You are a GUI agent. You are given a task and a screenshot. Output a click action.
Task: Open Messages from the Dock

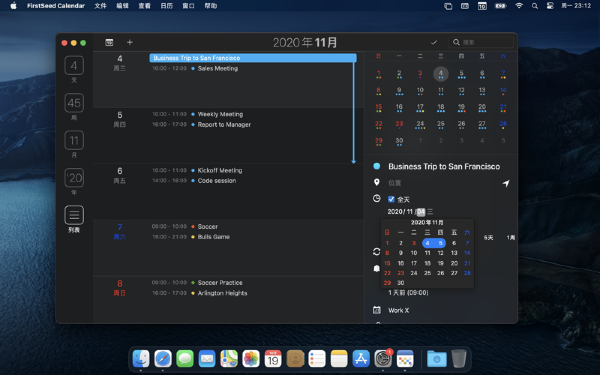click(185, 359)
